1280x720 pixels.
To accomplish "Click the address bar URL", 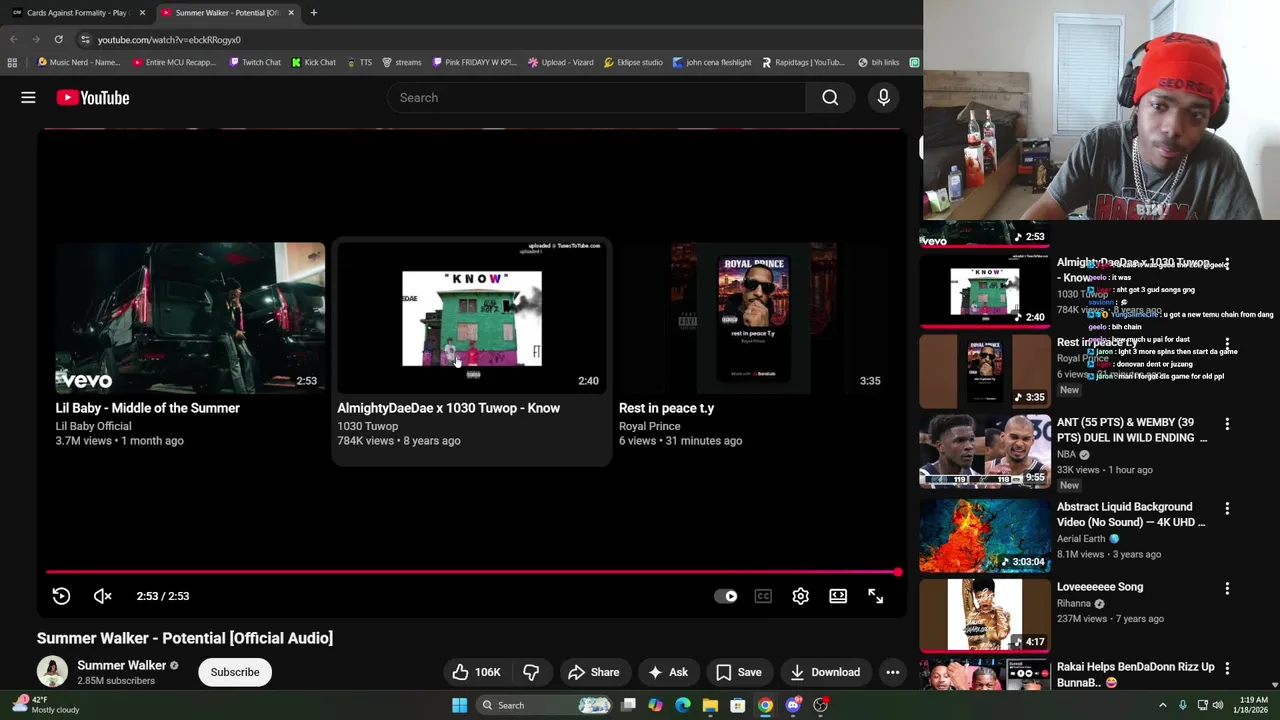I will click(x=169, y=40).
